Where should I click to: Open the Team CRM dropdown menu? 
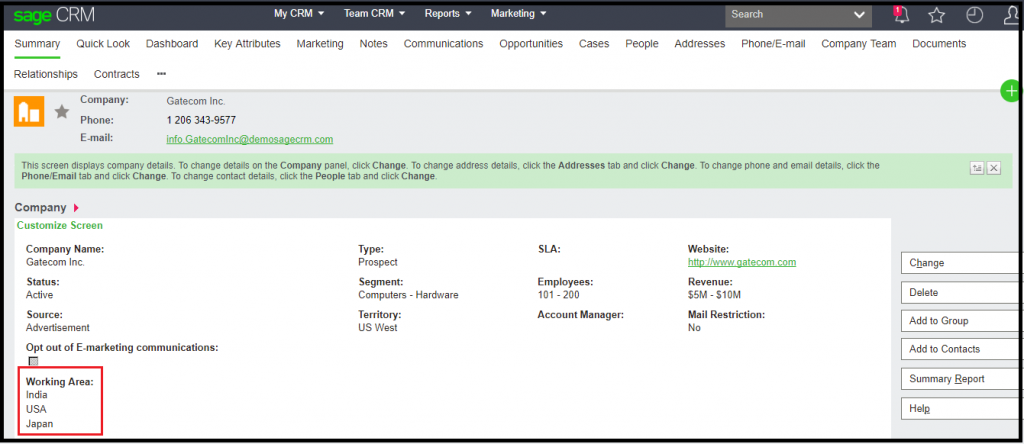(x=375, y=13)
